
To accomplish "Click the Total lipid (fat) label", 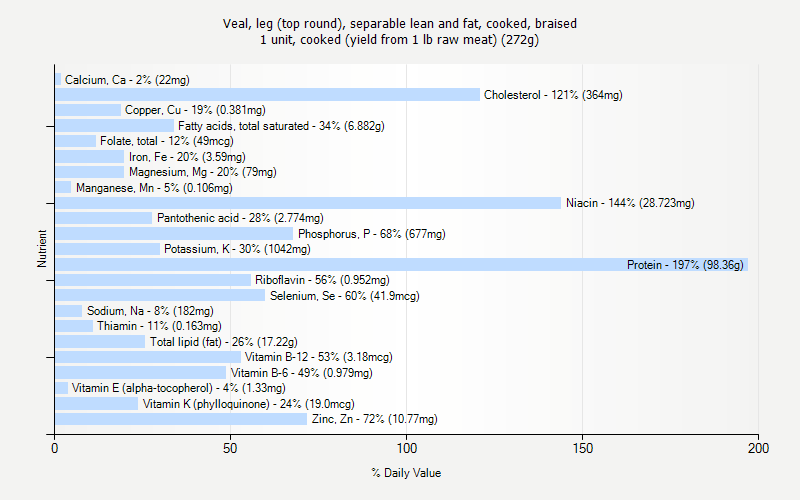I will (x=223, y=341).
